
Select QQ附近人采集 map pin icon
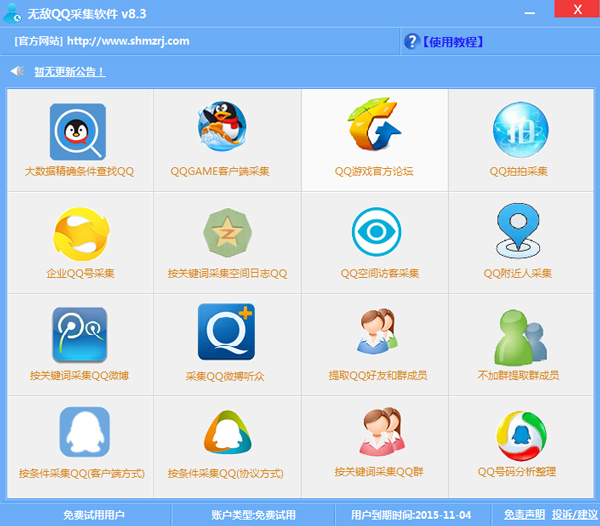(518, 231)
